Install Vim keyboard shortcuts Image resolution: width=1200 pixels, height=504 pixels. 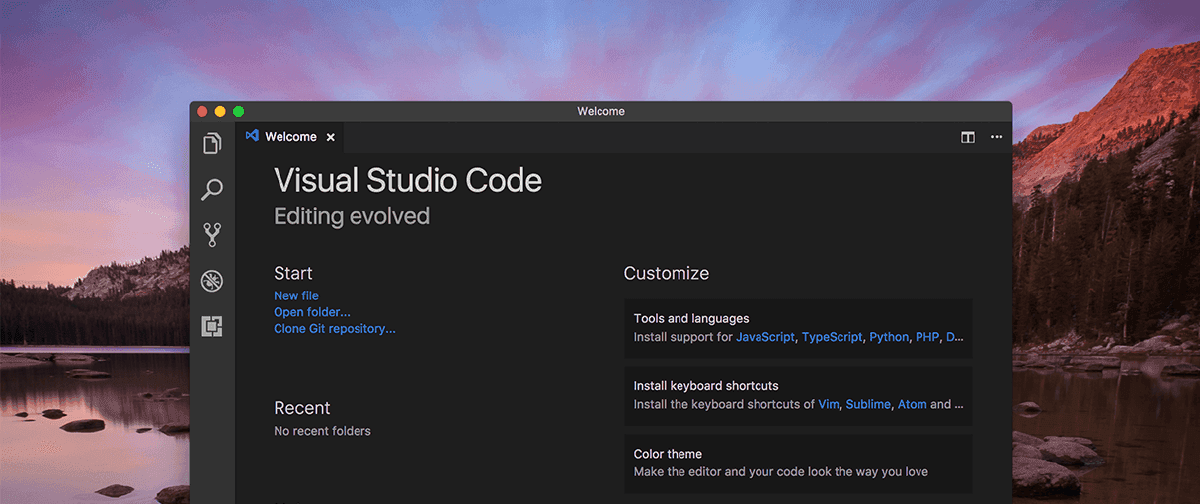click(828, 404)
